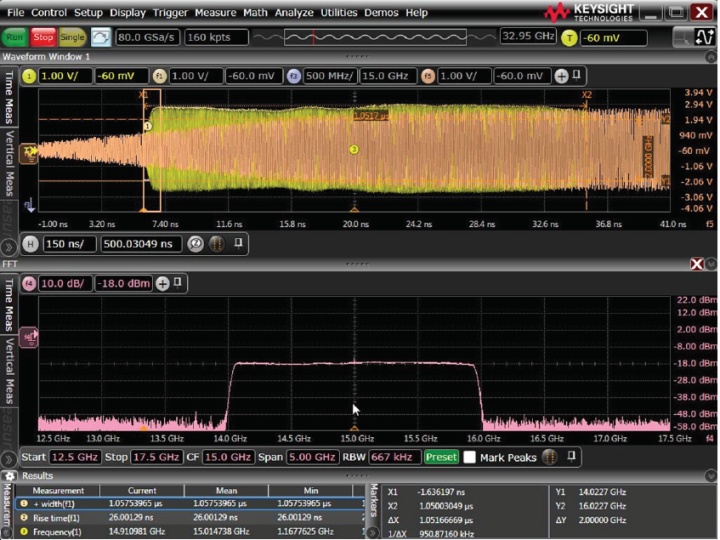
Task: Toggle function f1 button
Action: coord(159,76)
